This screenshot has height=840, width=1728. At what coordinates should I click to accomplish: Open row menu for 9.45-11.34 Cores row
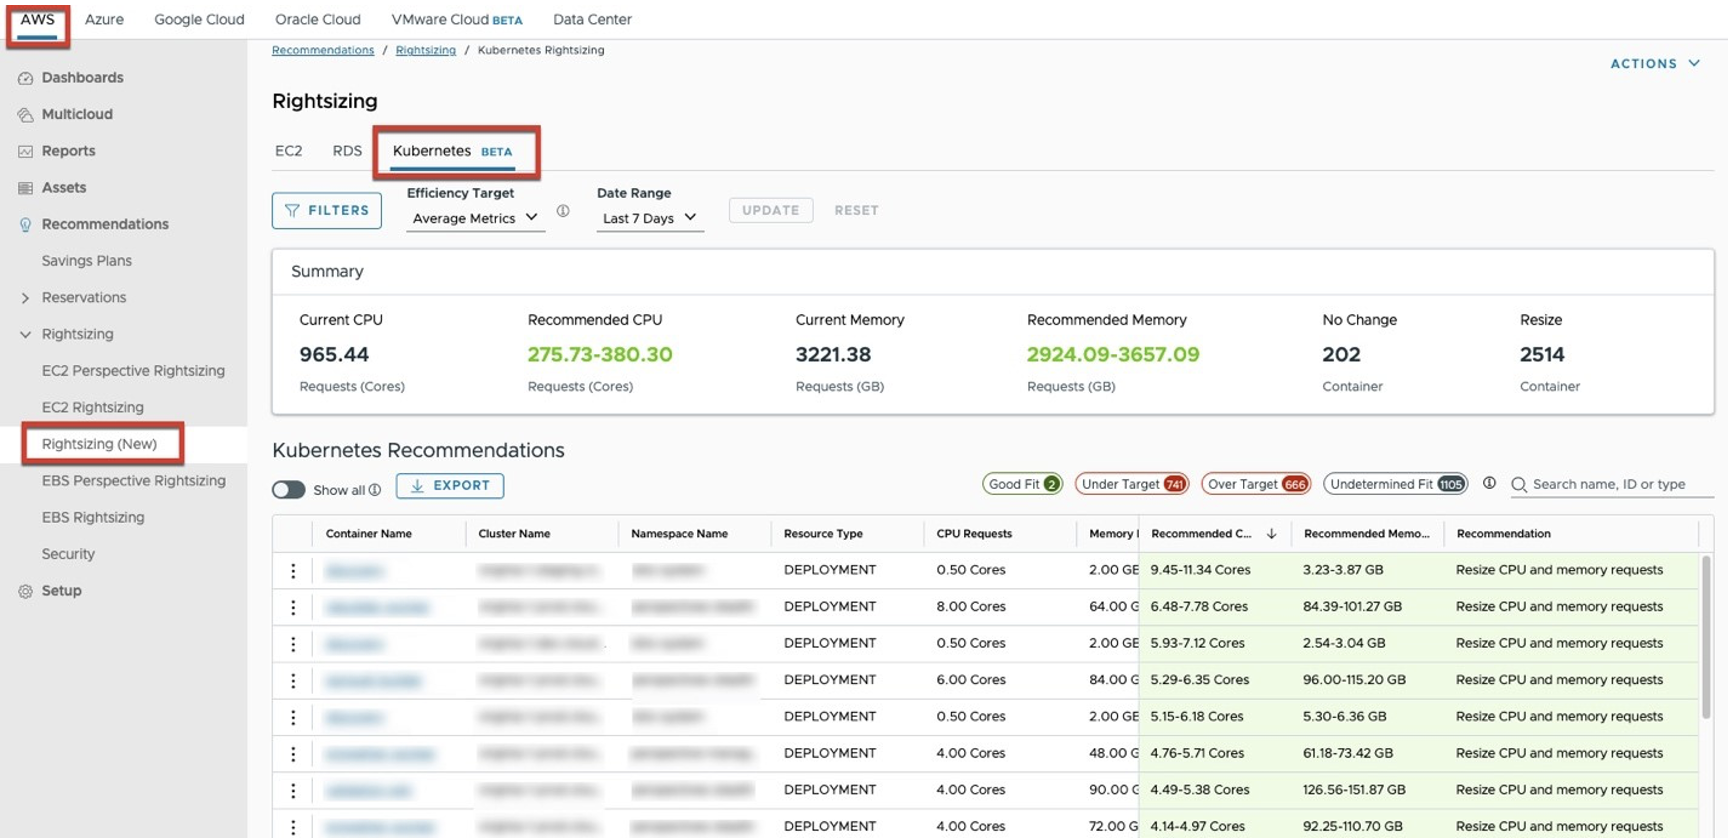click(293, 571)
